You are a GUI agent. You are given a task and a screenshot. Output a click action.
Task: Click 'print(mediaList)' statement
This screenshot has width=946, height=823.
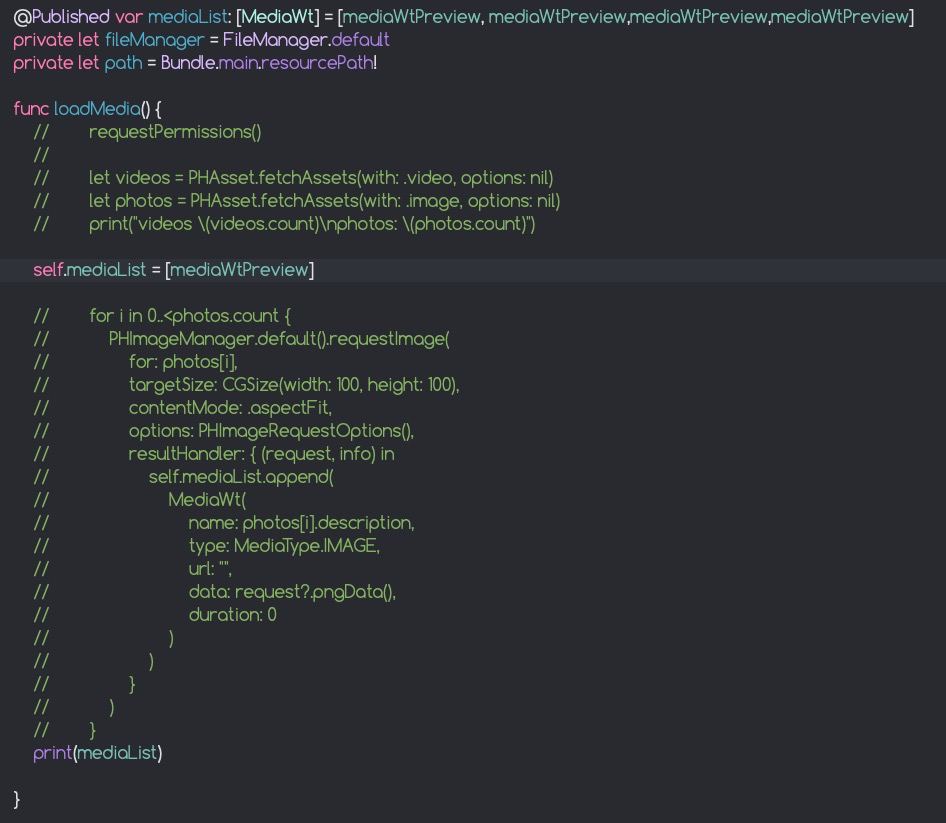[x=98, y=752]
